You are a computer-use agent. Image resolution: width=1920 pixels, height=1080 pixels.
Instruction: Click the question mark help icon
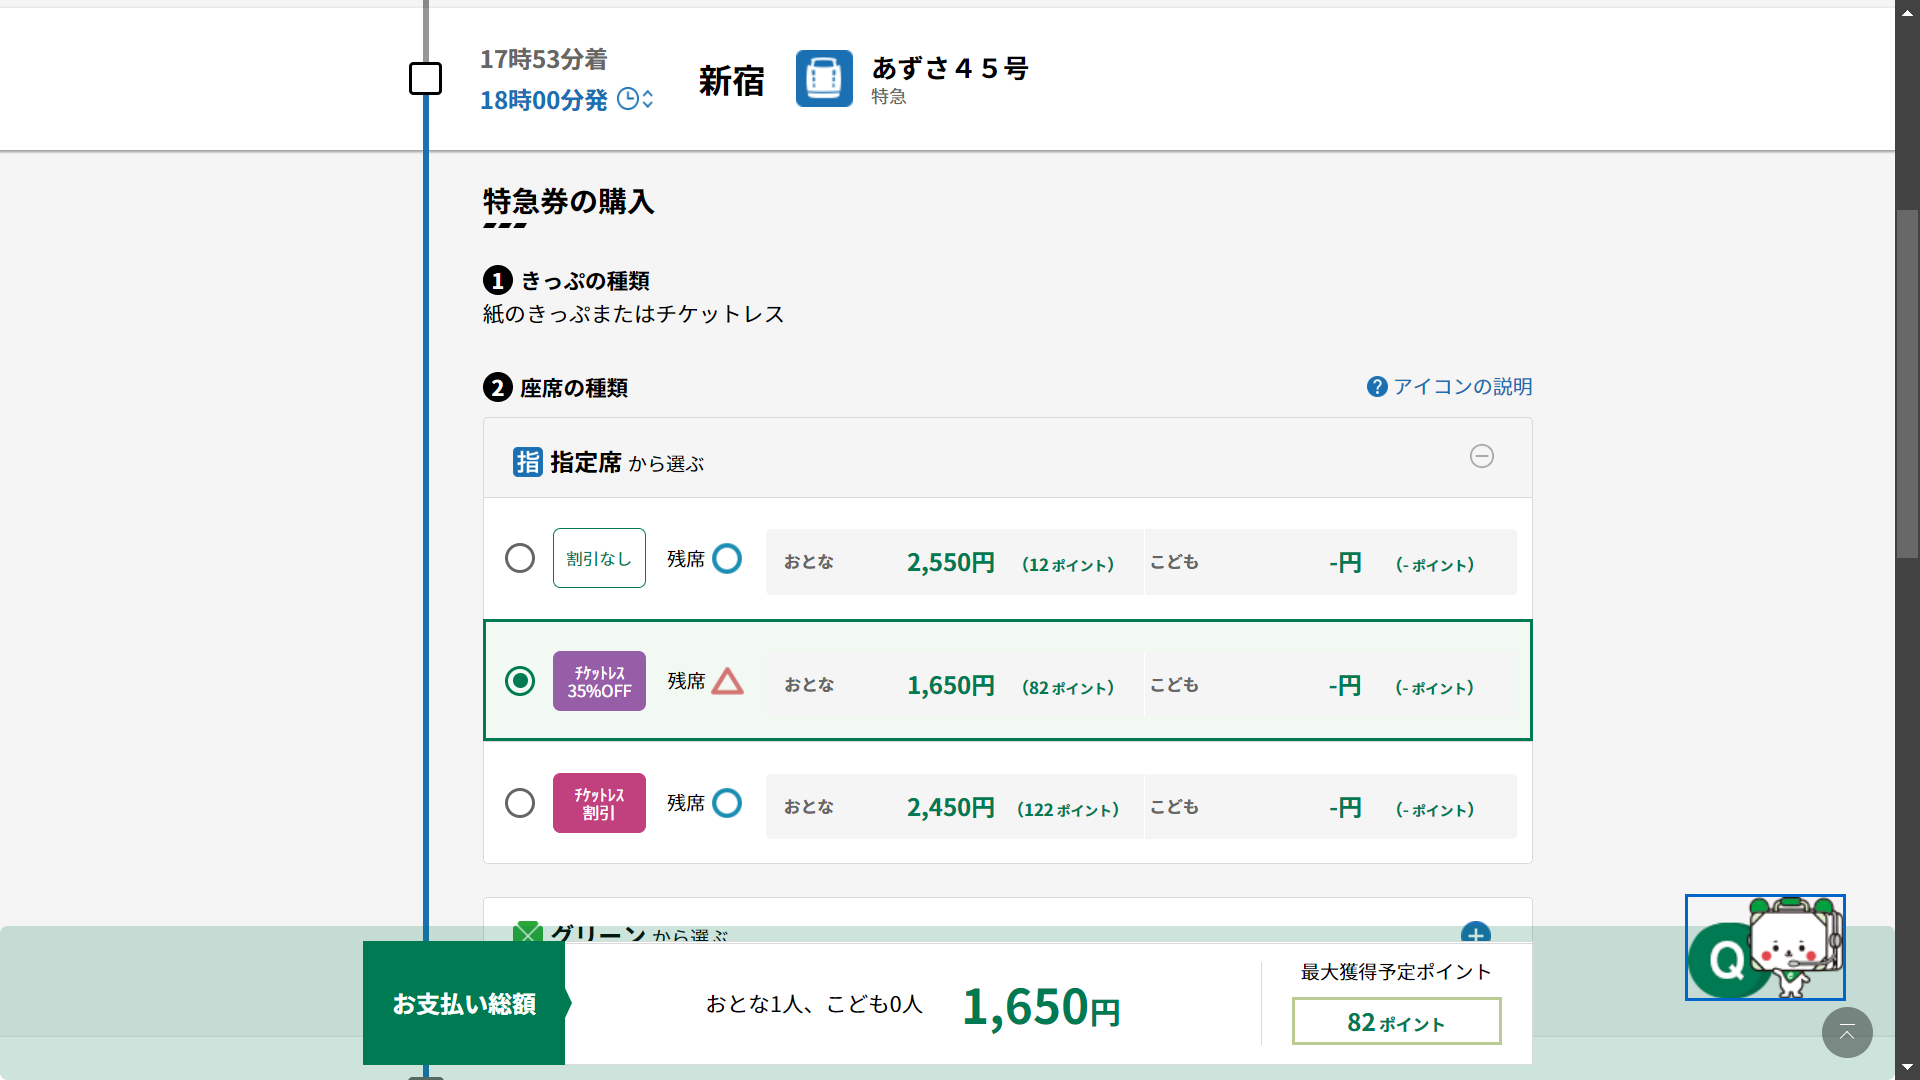click(1377, 387)
